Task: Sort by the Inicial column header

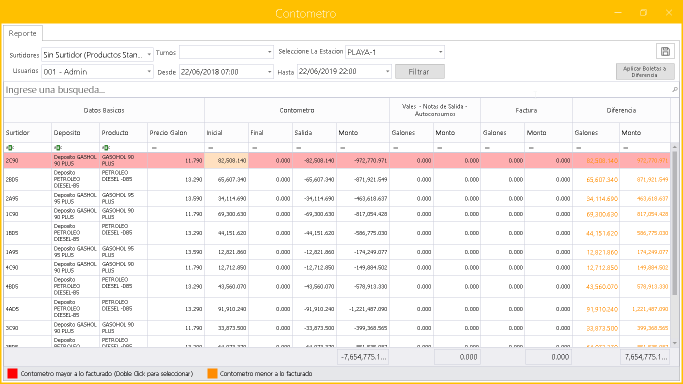Action: 227,133
